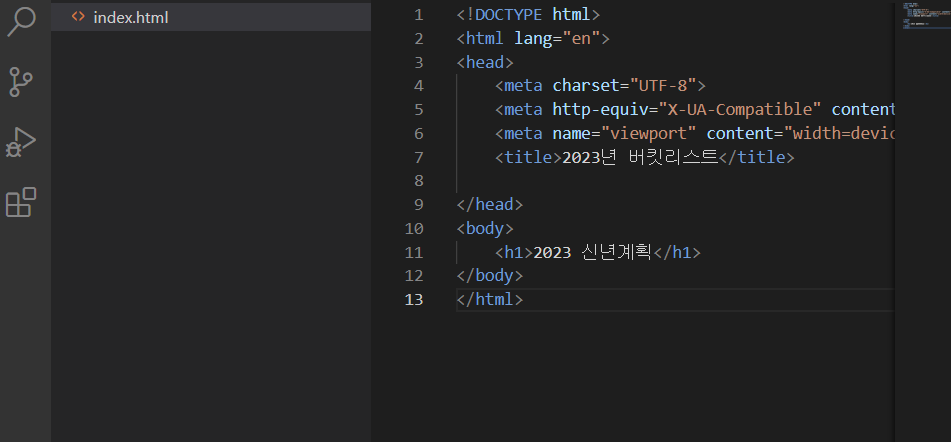951x442 pixels.
Task: Open the Source Control view
Action: (x=21, y=81)
